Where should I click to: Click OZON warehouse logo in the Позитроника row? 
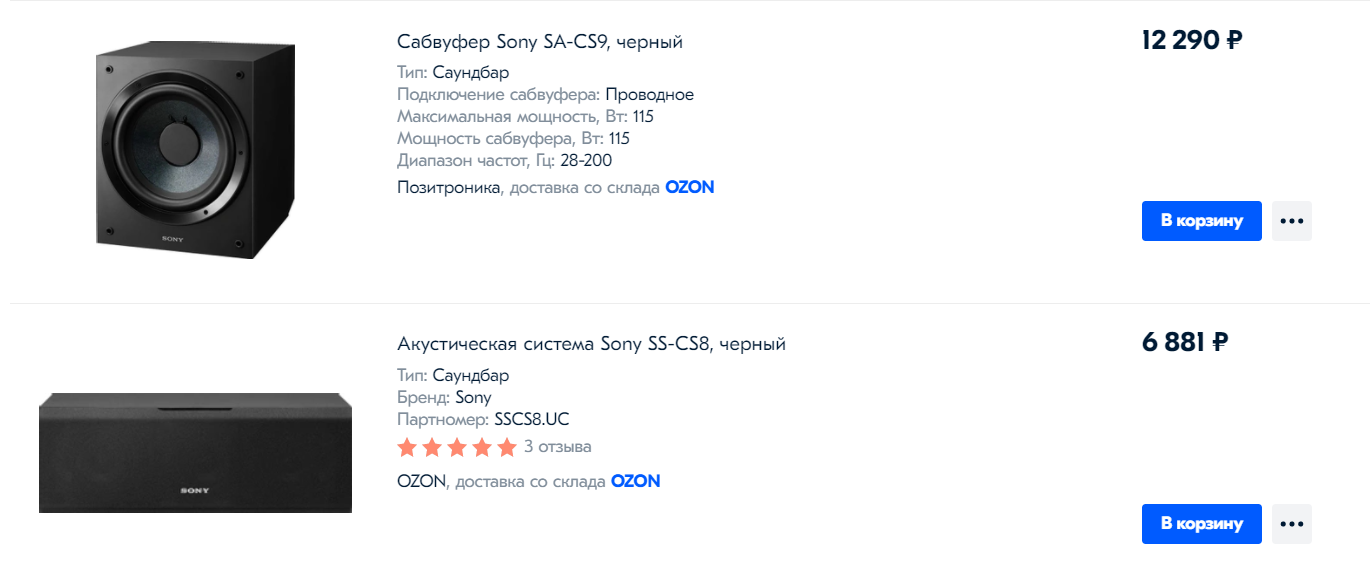click(689, 187)
